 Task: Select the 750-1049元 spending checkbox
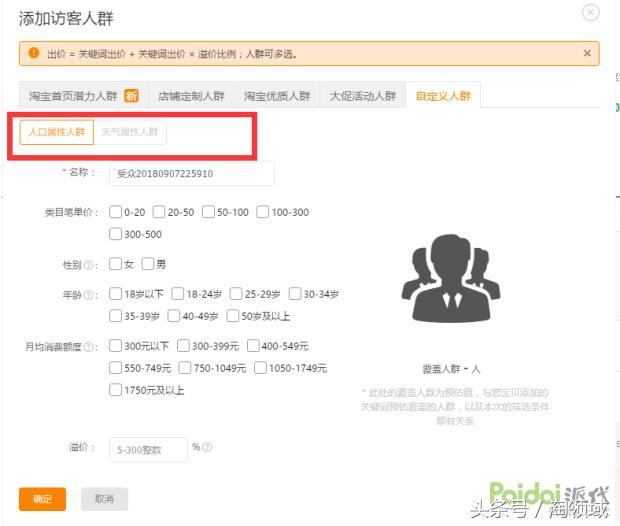coord(185,368)
